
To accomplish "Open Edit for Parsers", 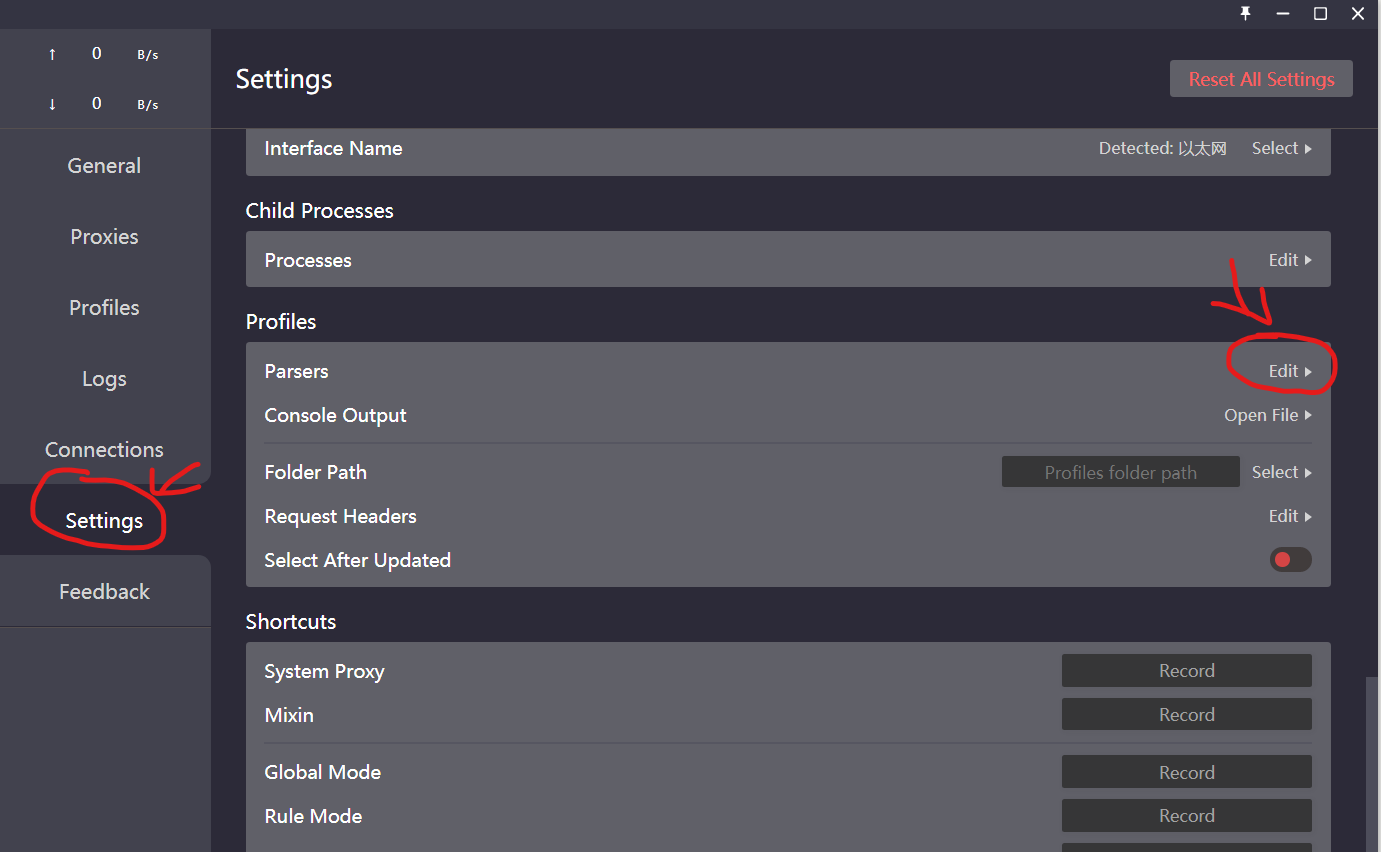I will click(1290, 371).
